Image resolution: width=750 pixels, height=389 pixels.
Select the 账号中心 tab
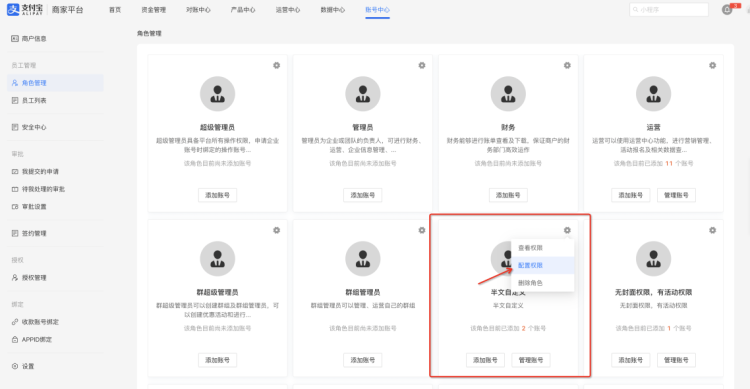[x=377, y=10]
